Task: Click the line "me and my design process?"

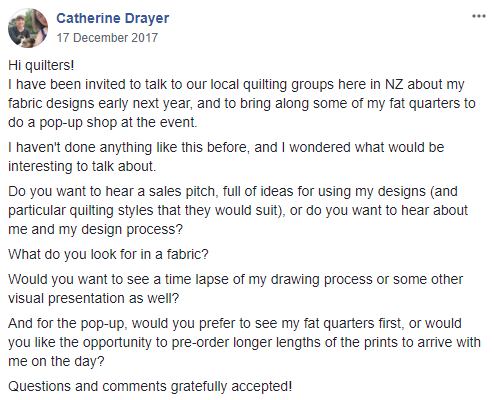Action: tap(95, 230)
